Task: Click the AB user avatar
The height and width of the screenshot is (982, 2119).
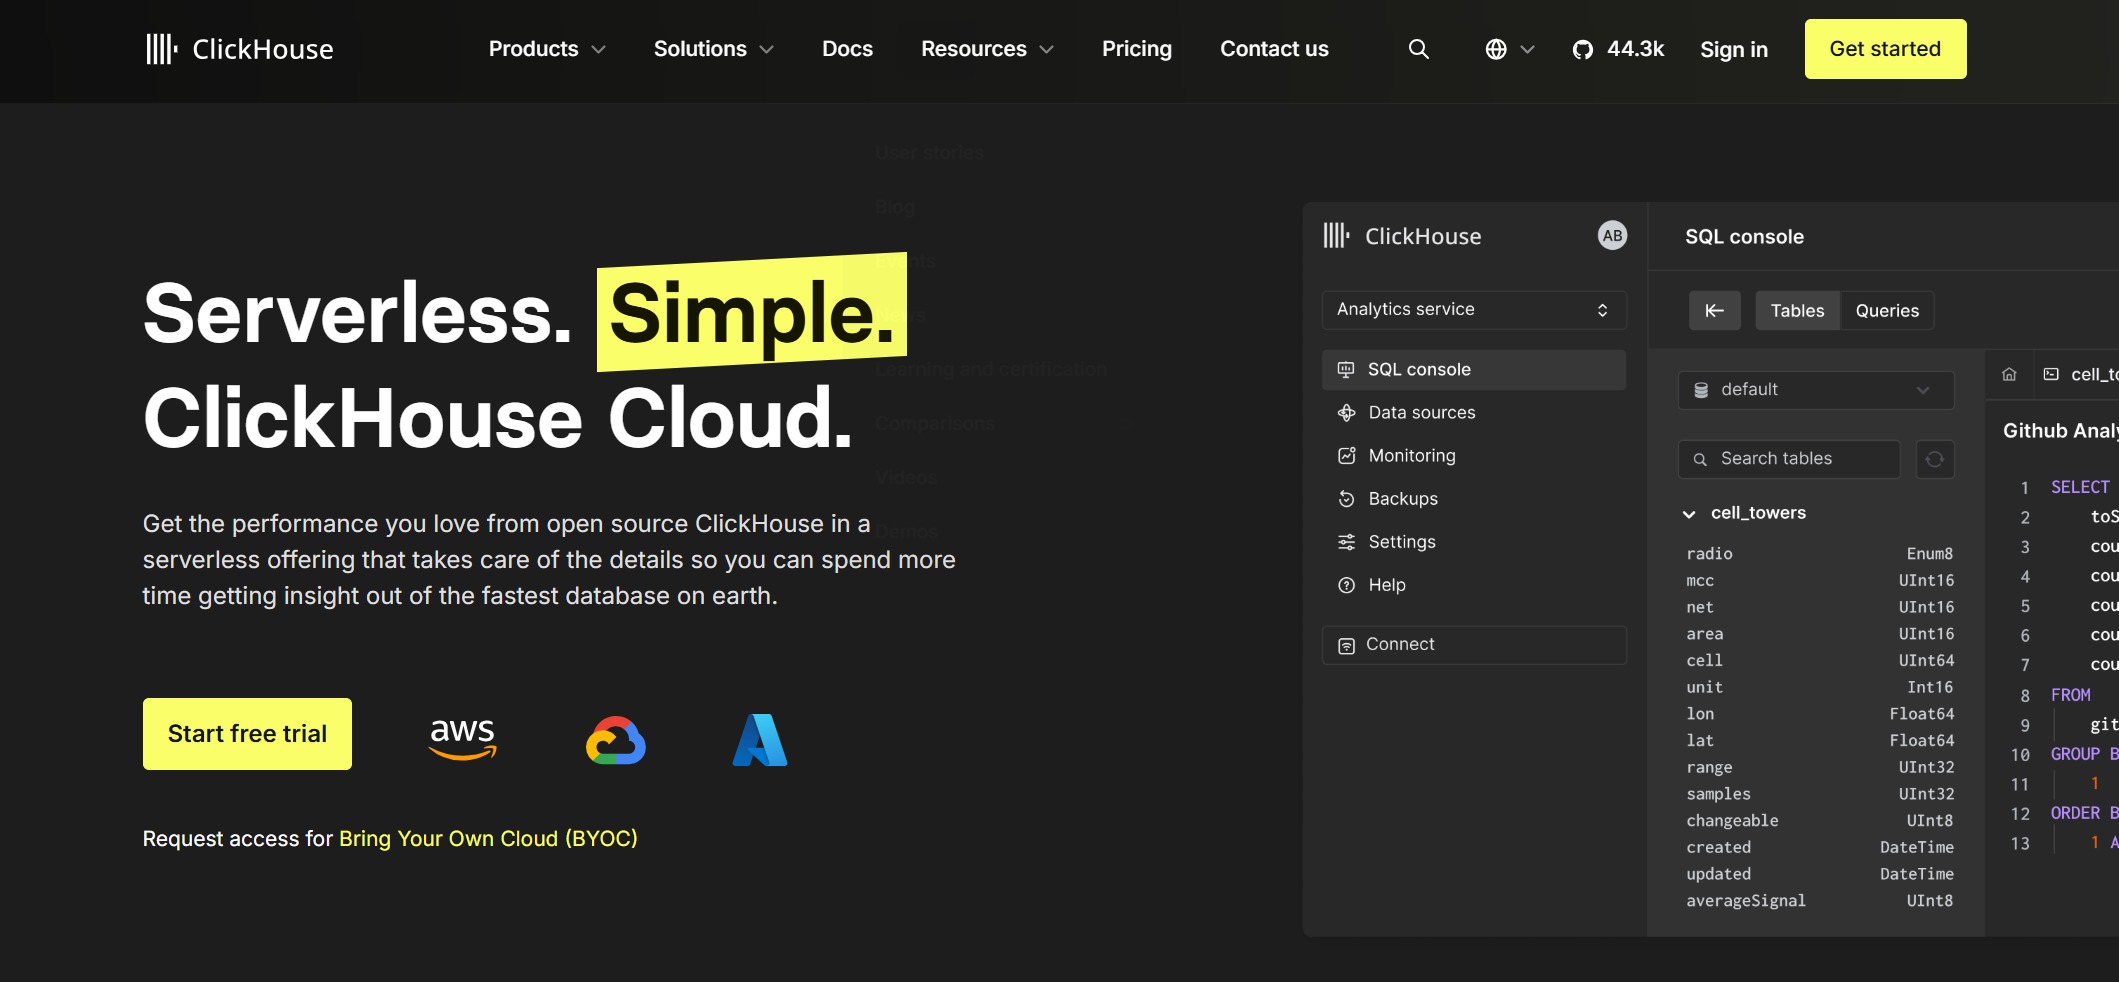Action: pyautogui.click(x=1611, y=235)
